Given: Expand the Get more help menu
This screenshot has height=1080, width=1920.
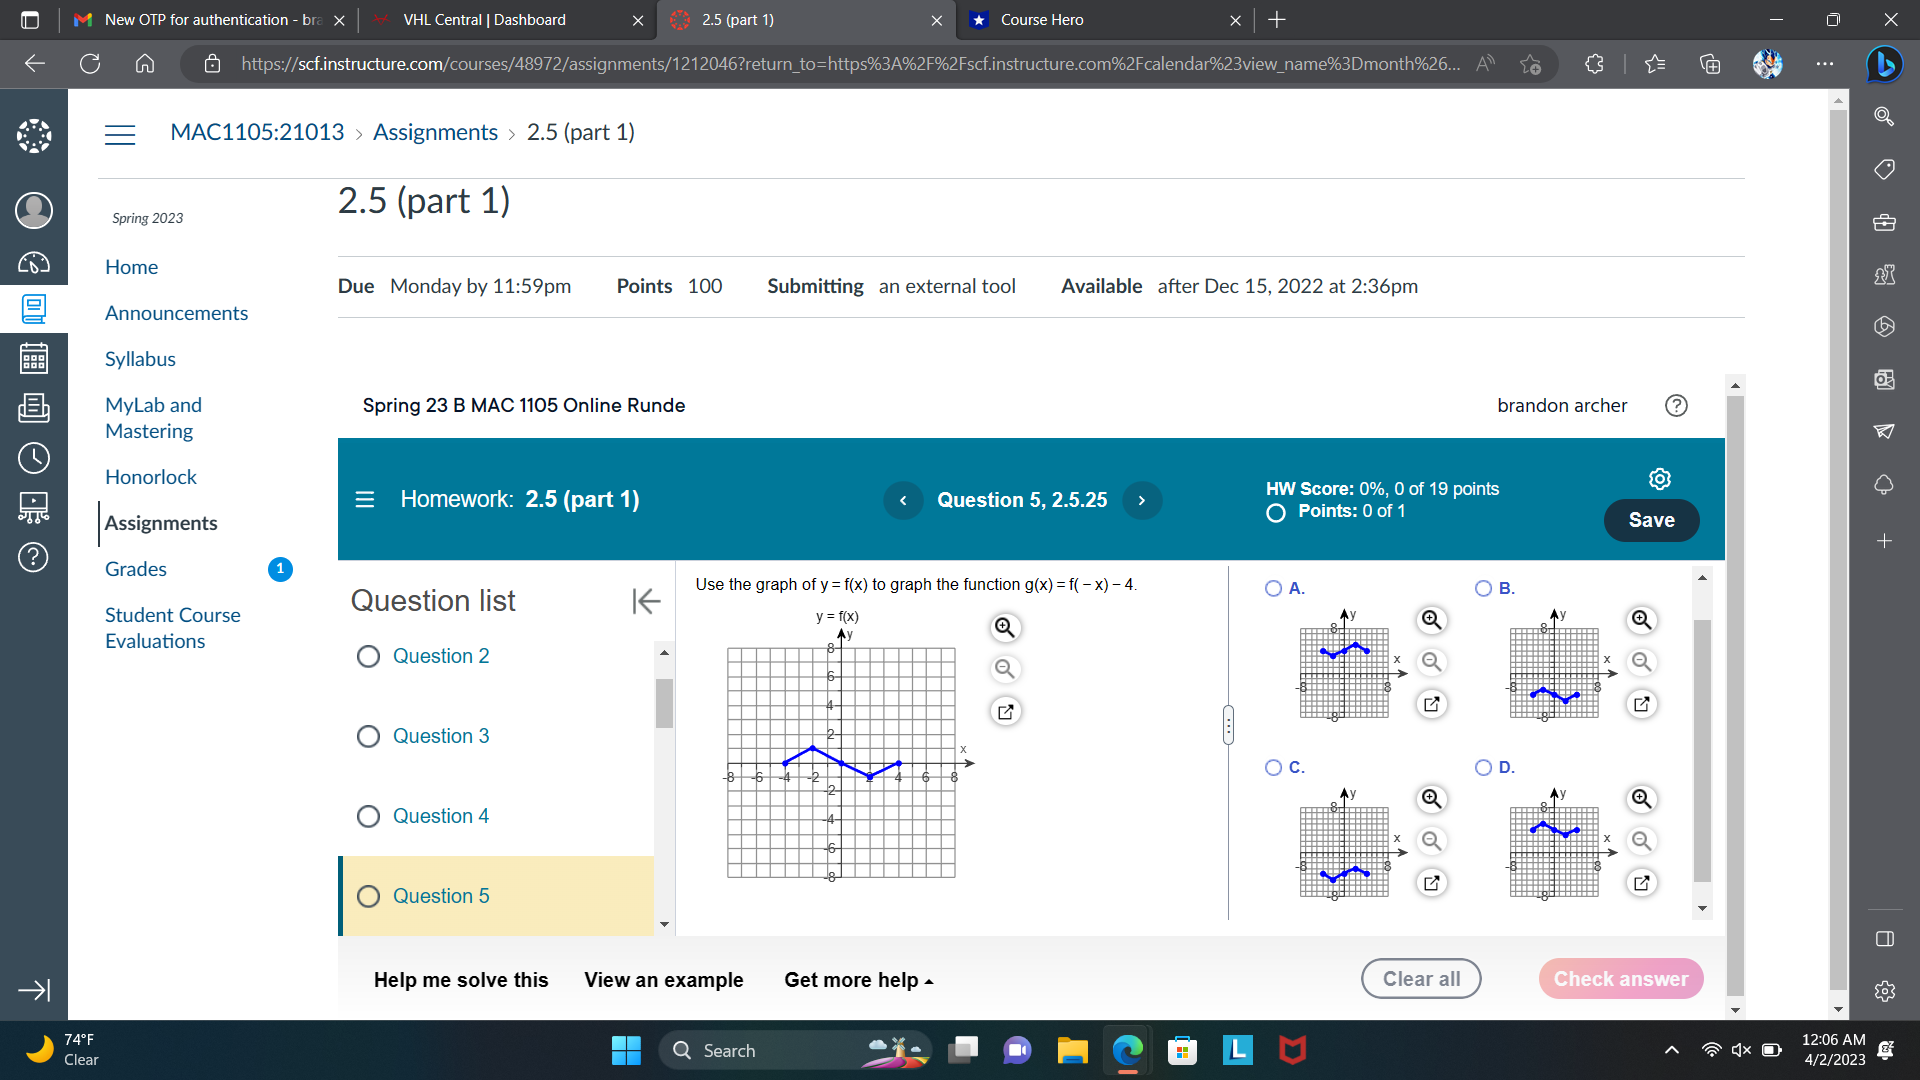Looking at the screenshot, I should click(x=858, y=980).
